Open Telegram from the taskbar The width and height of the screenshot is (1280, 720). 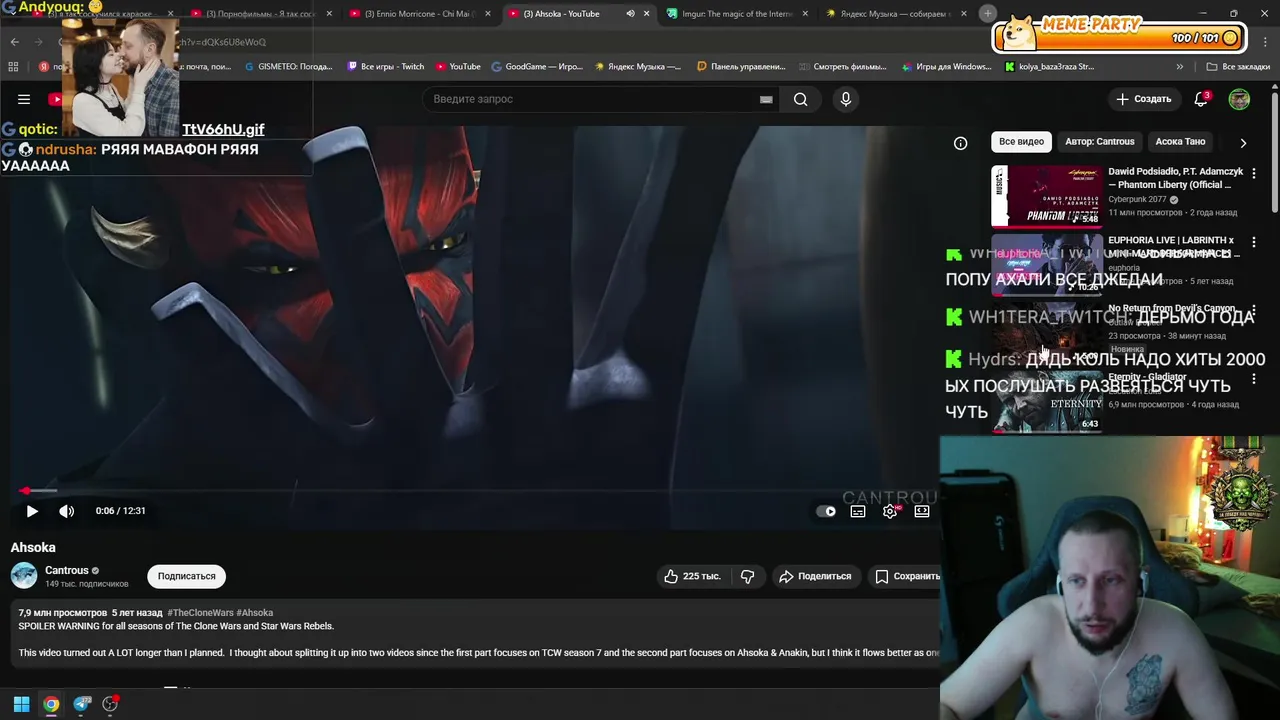point(82,704)
